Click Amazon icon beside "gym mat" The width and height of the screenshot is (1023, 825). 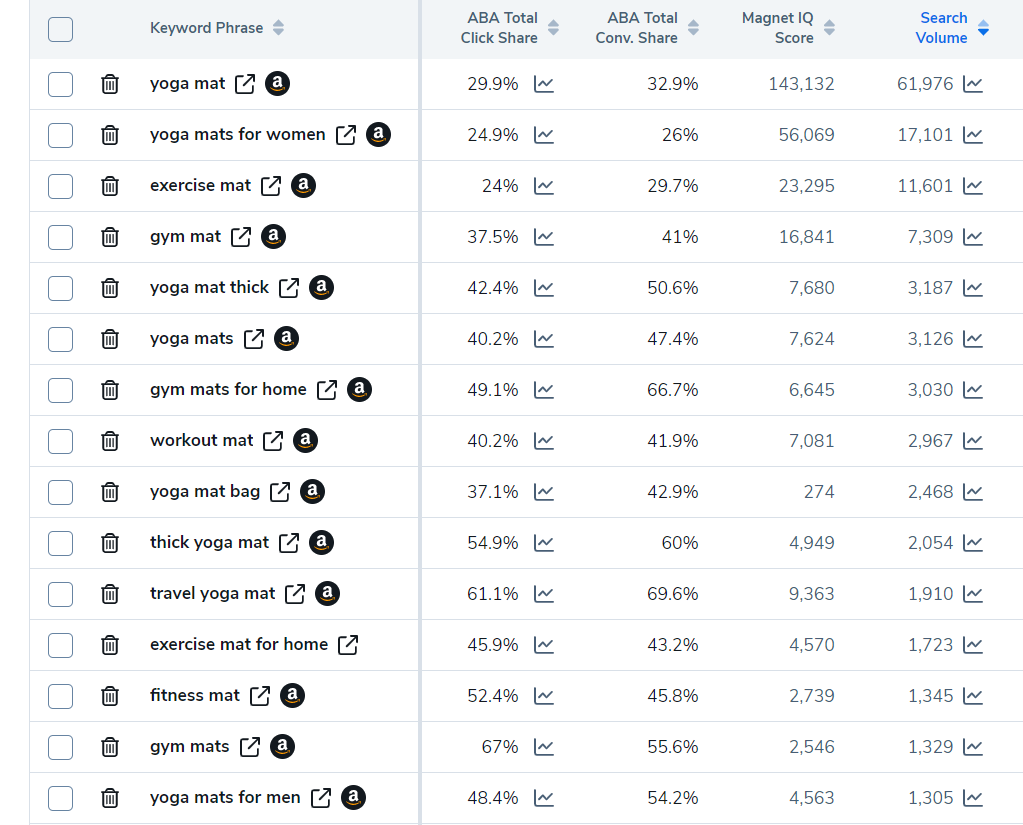[273, 237]
